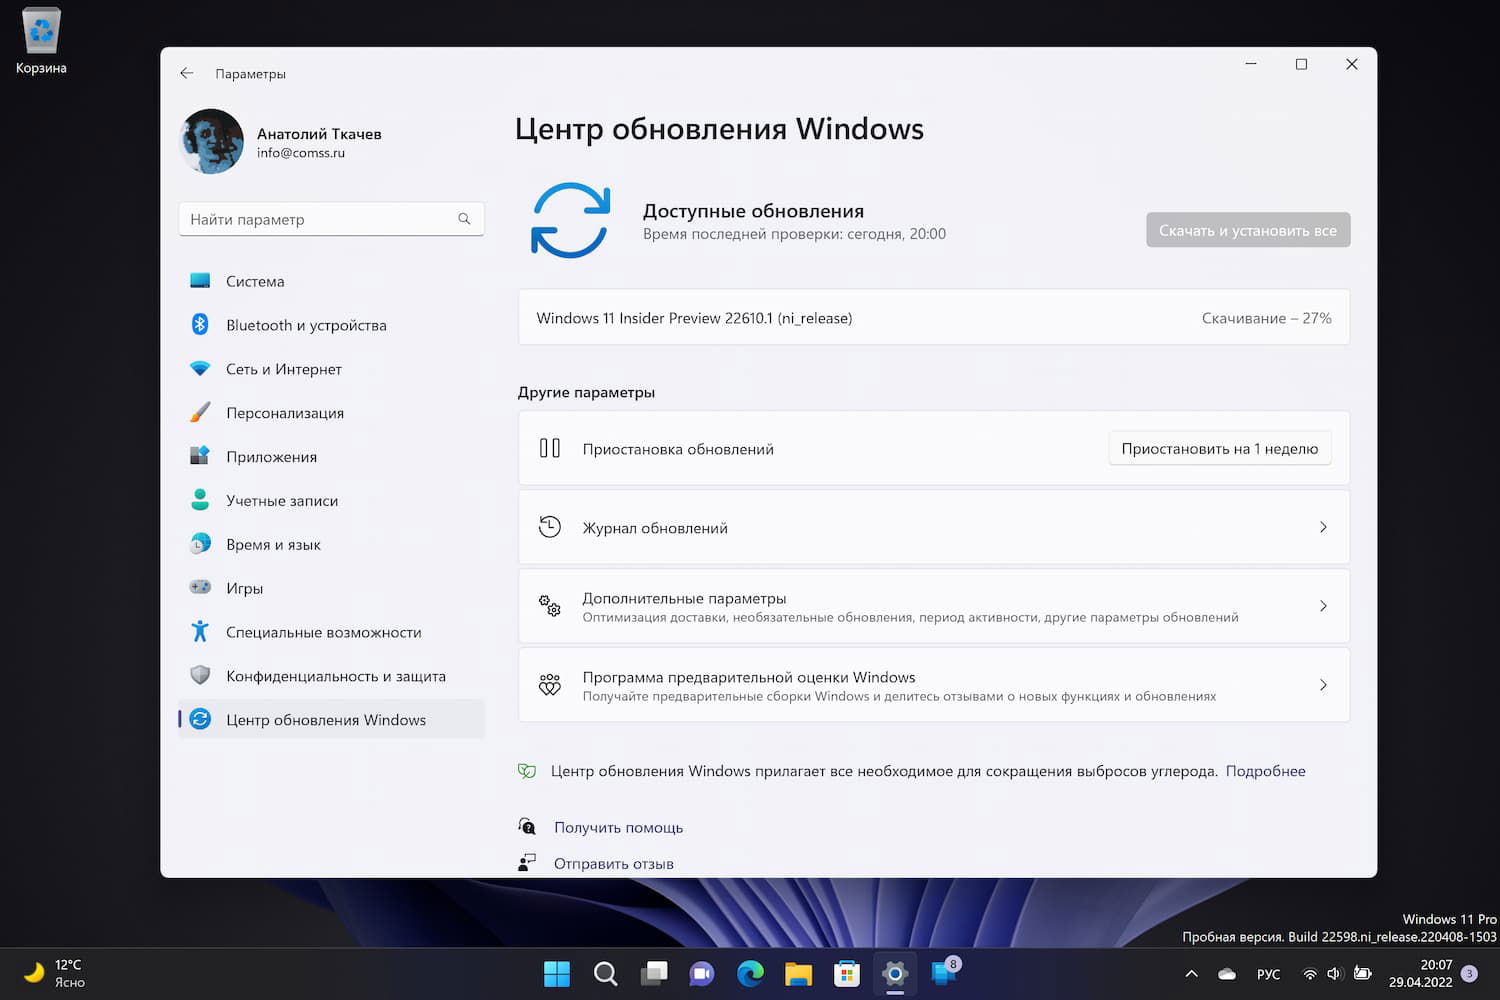This screenshot has height=1000, width=1500.
Task: Открыть загружаемое обновление Windows 11 Insider Preview
Action: [933, 317]
